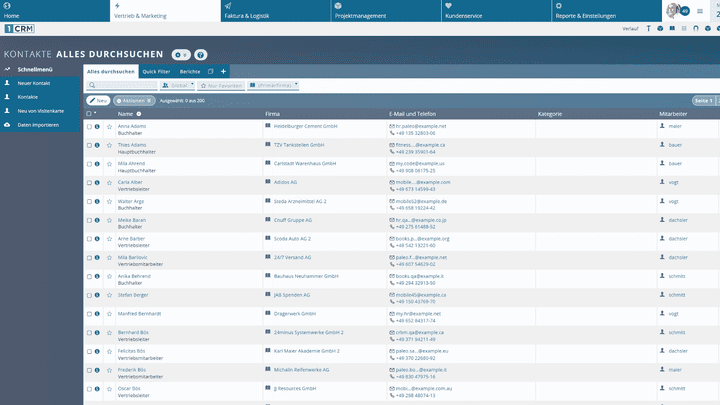Open Kundenservice menu

click(496, 11)
